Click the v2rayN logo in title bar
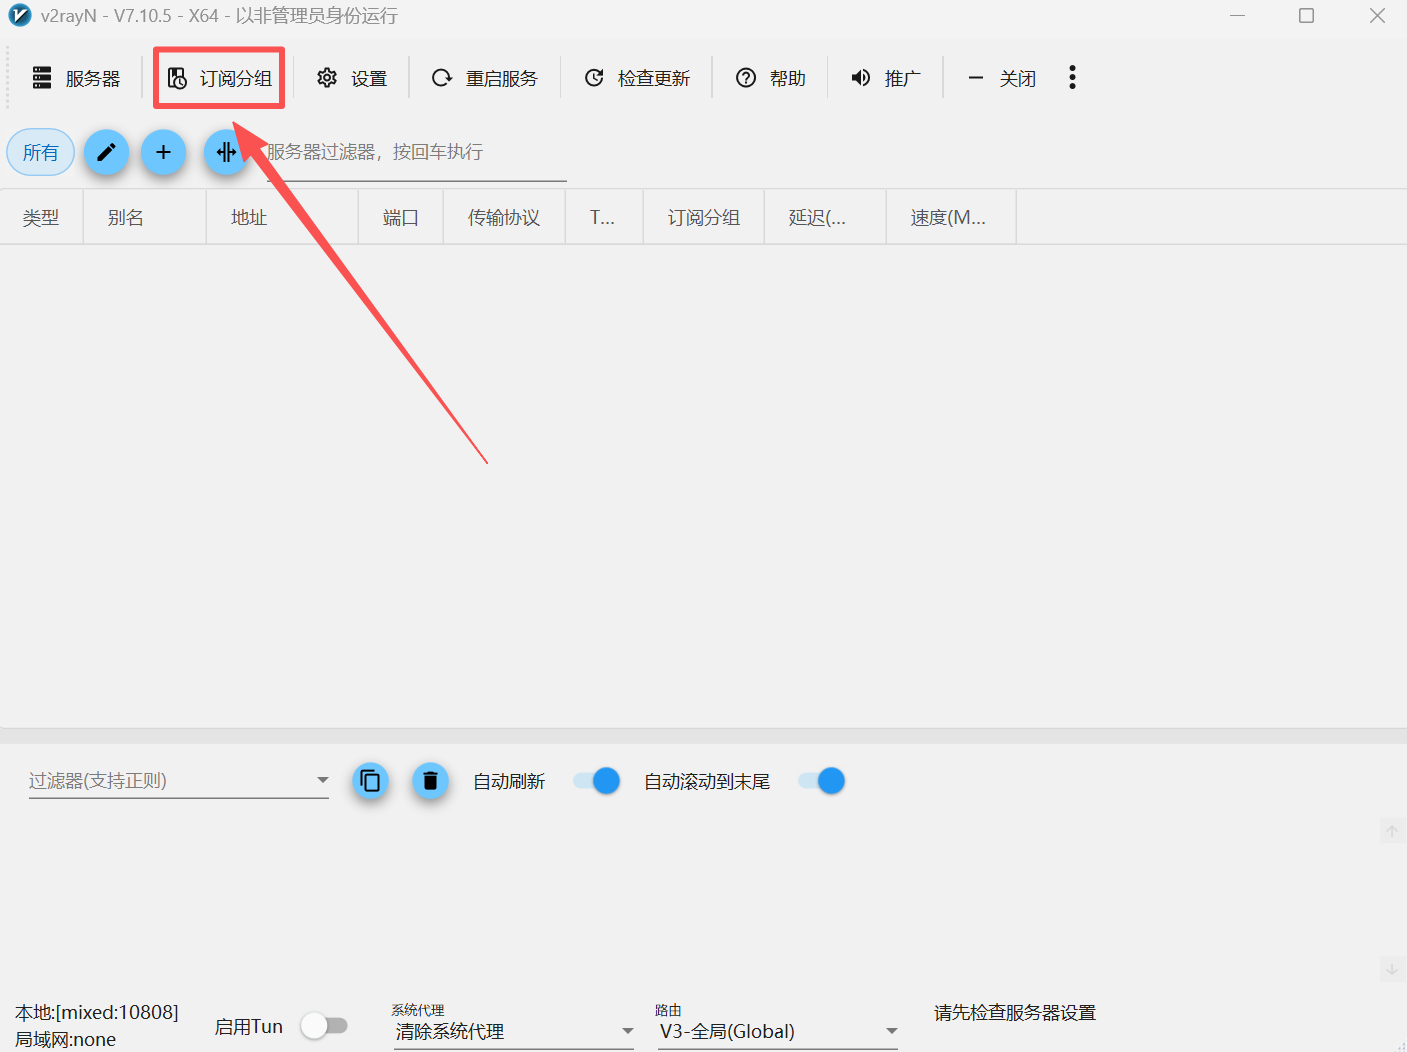The image size is (1407, 1052). point(19,16)
